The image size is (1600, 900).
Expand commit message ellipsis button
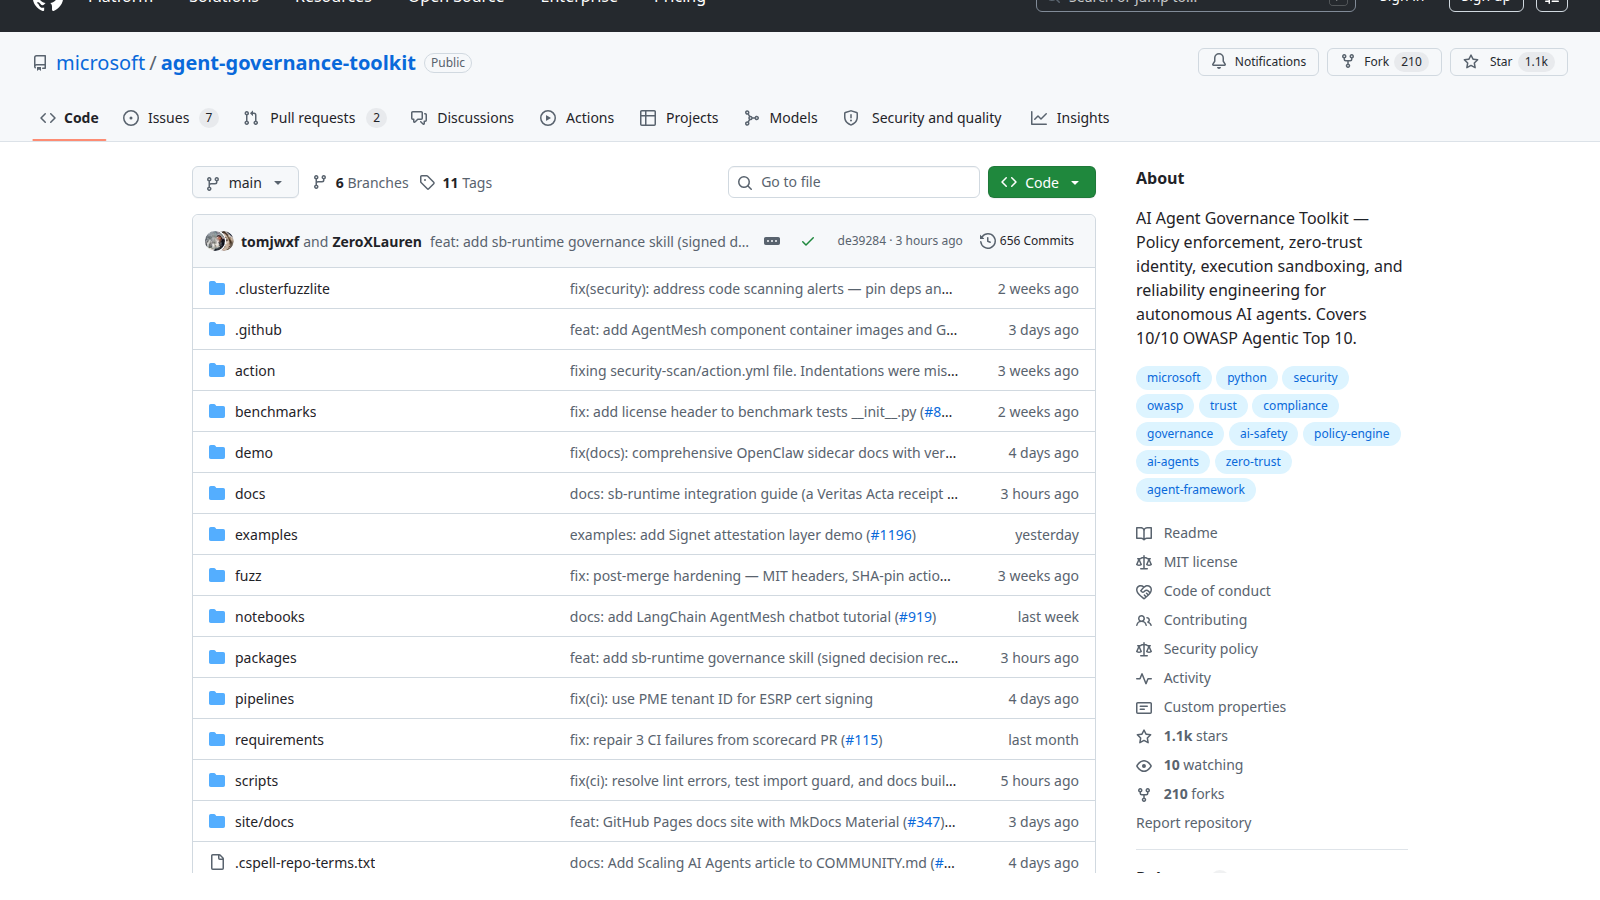772,241
